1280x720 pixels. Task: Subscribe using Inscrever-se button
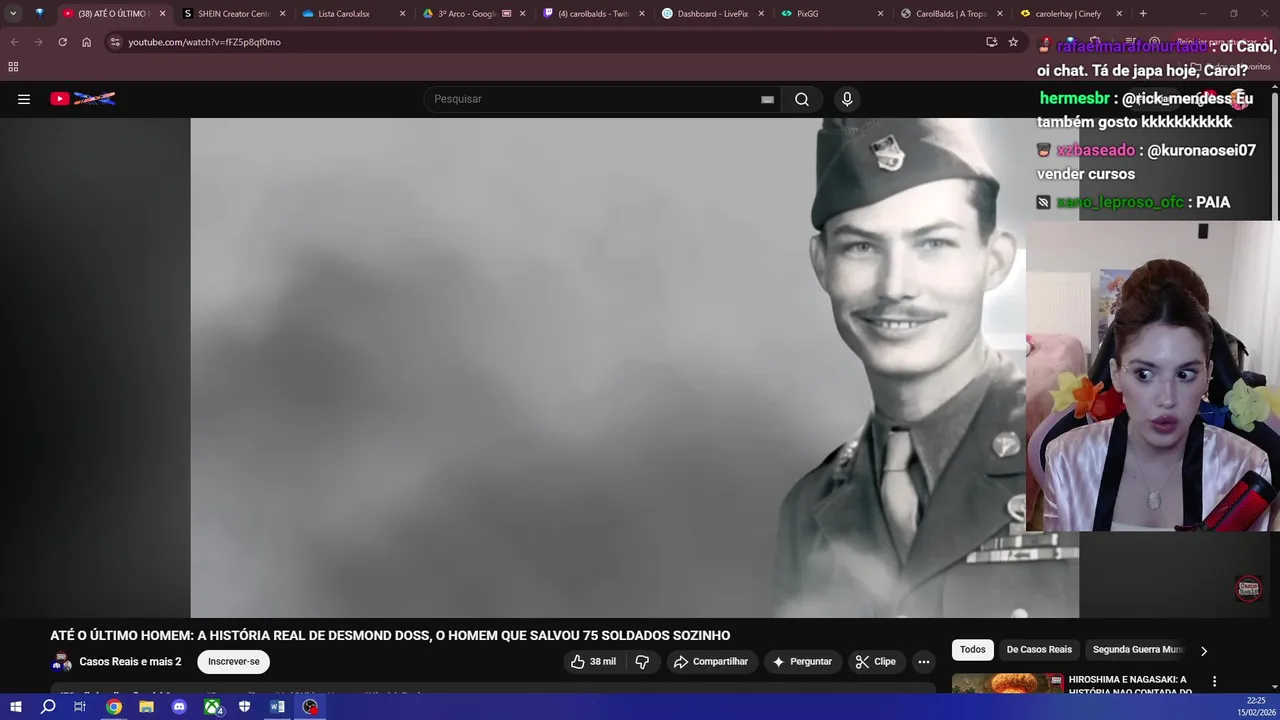234,662
